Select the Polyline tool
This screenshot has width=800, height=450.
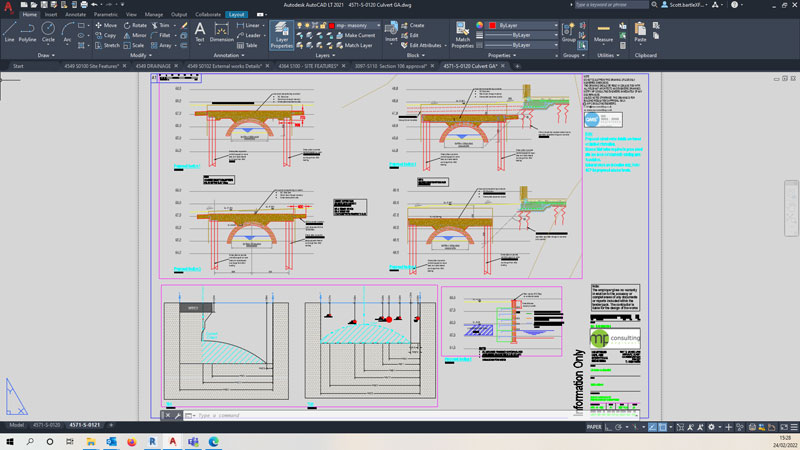click(x=29, y=31)
